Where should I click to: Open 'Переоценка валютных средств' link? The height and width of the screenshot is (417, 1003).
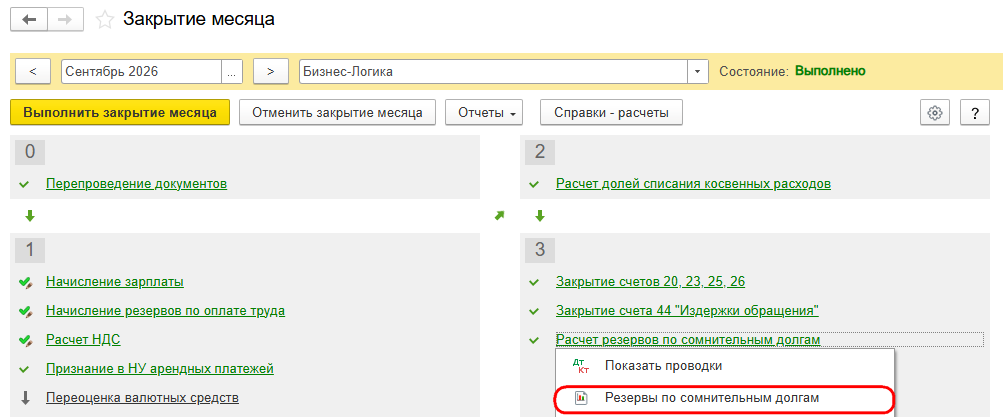[143, 398]
